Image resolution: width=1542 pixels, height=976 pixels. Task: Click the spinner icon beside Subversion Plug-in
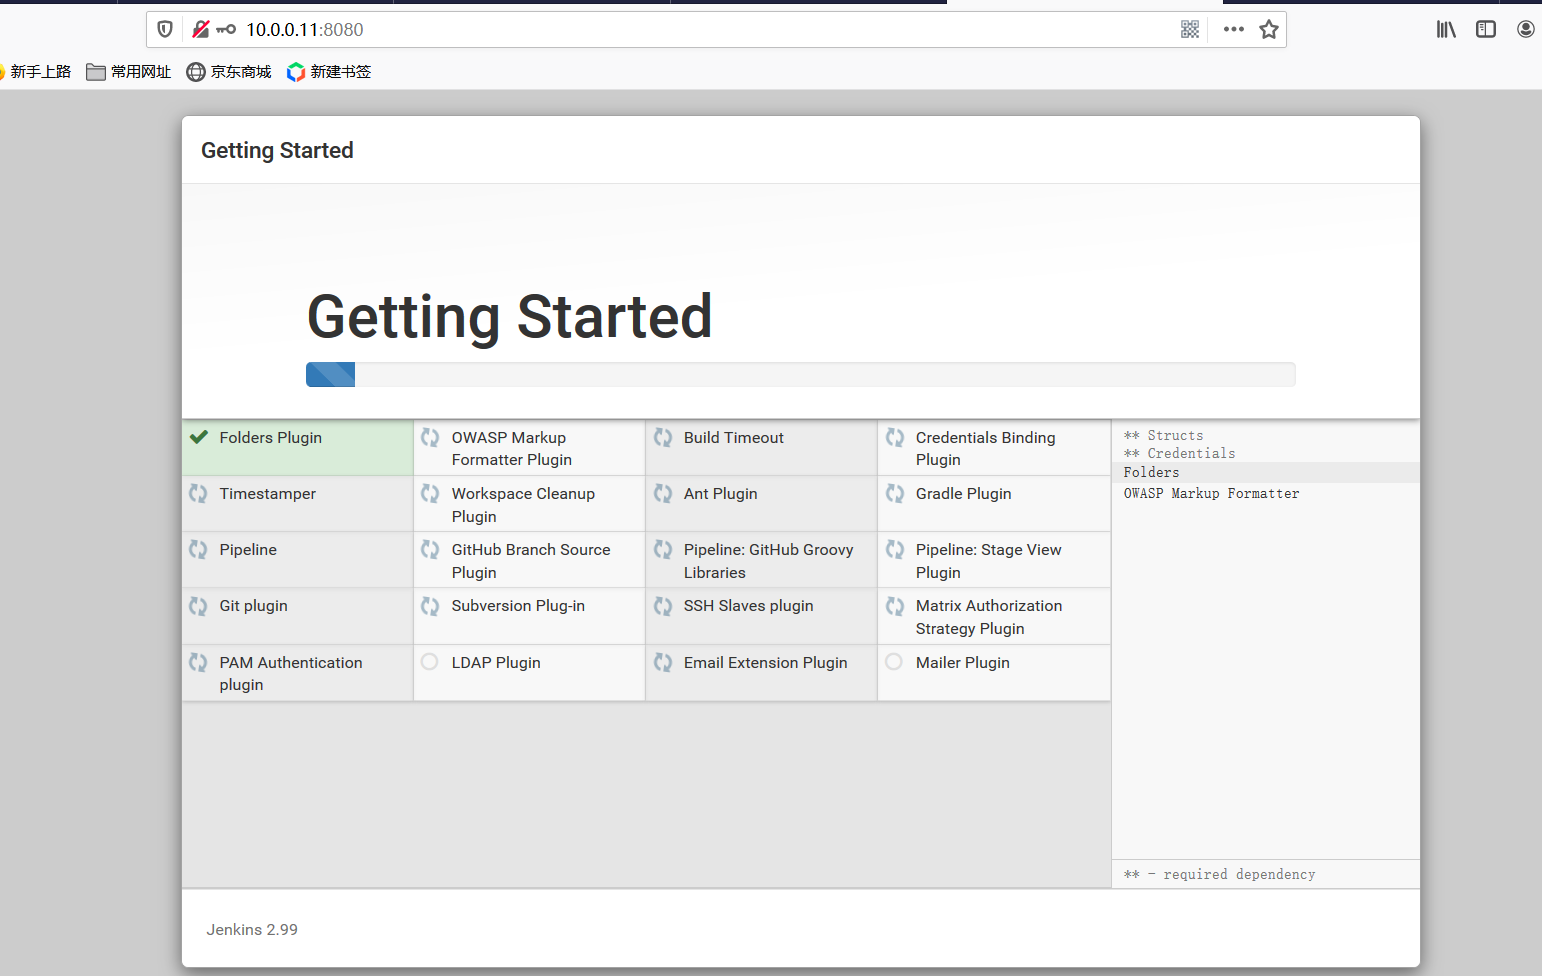click(430, 606)
